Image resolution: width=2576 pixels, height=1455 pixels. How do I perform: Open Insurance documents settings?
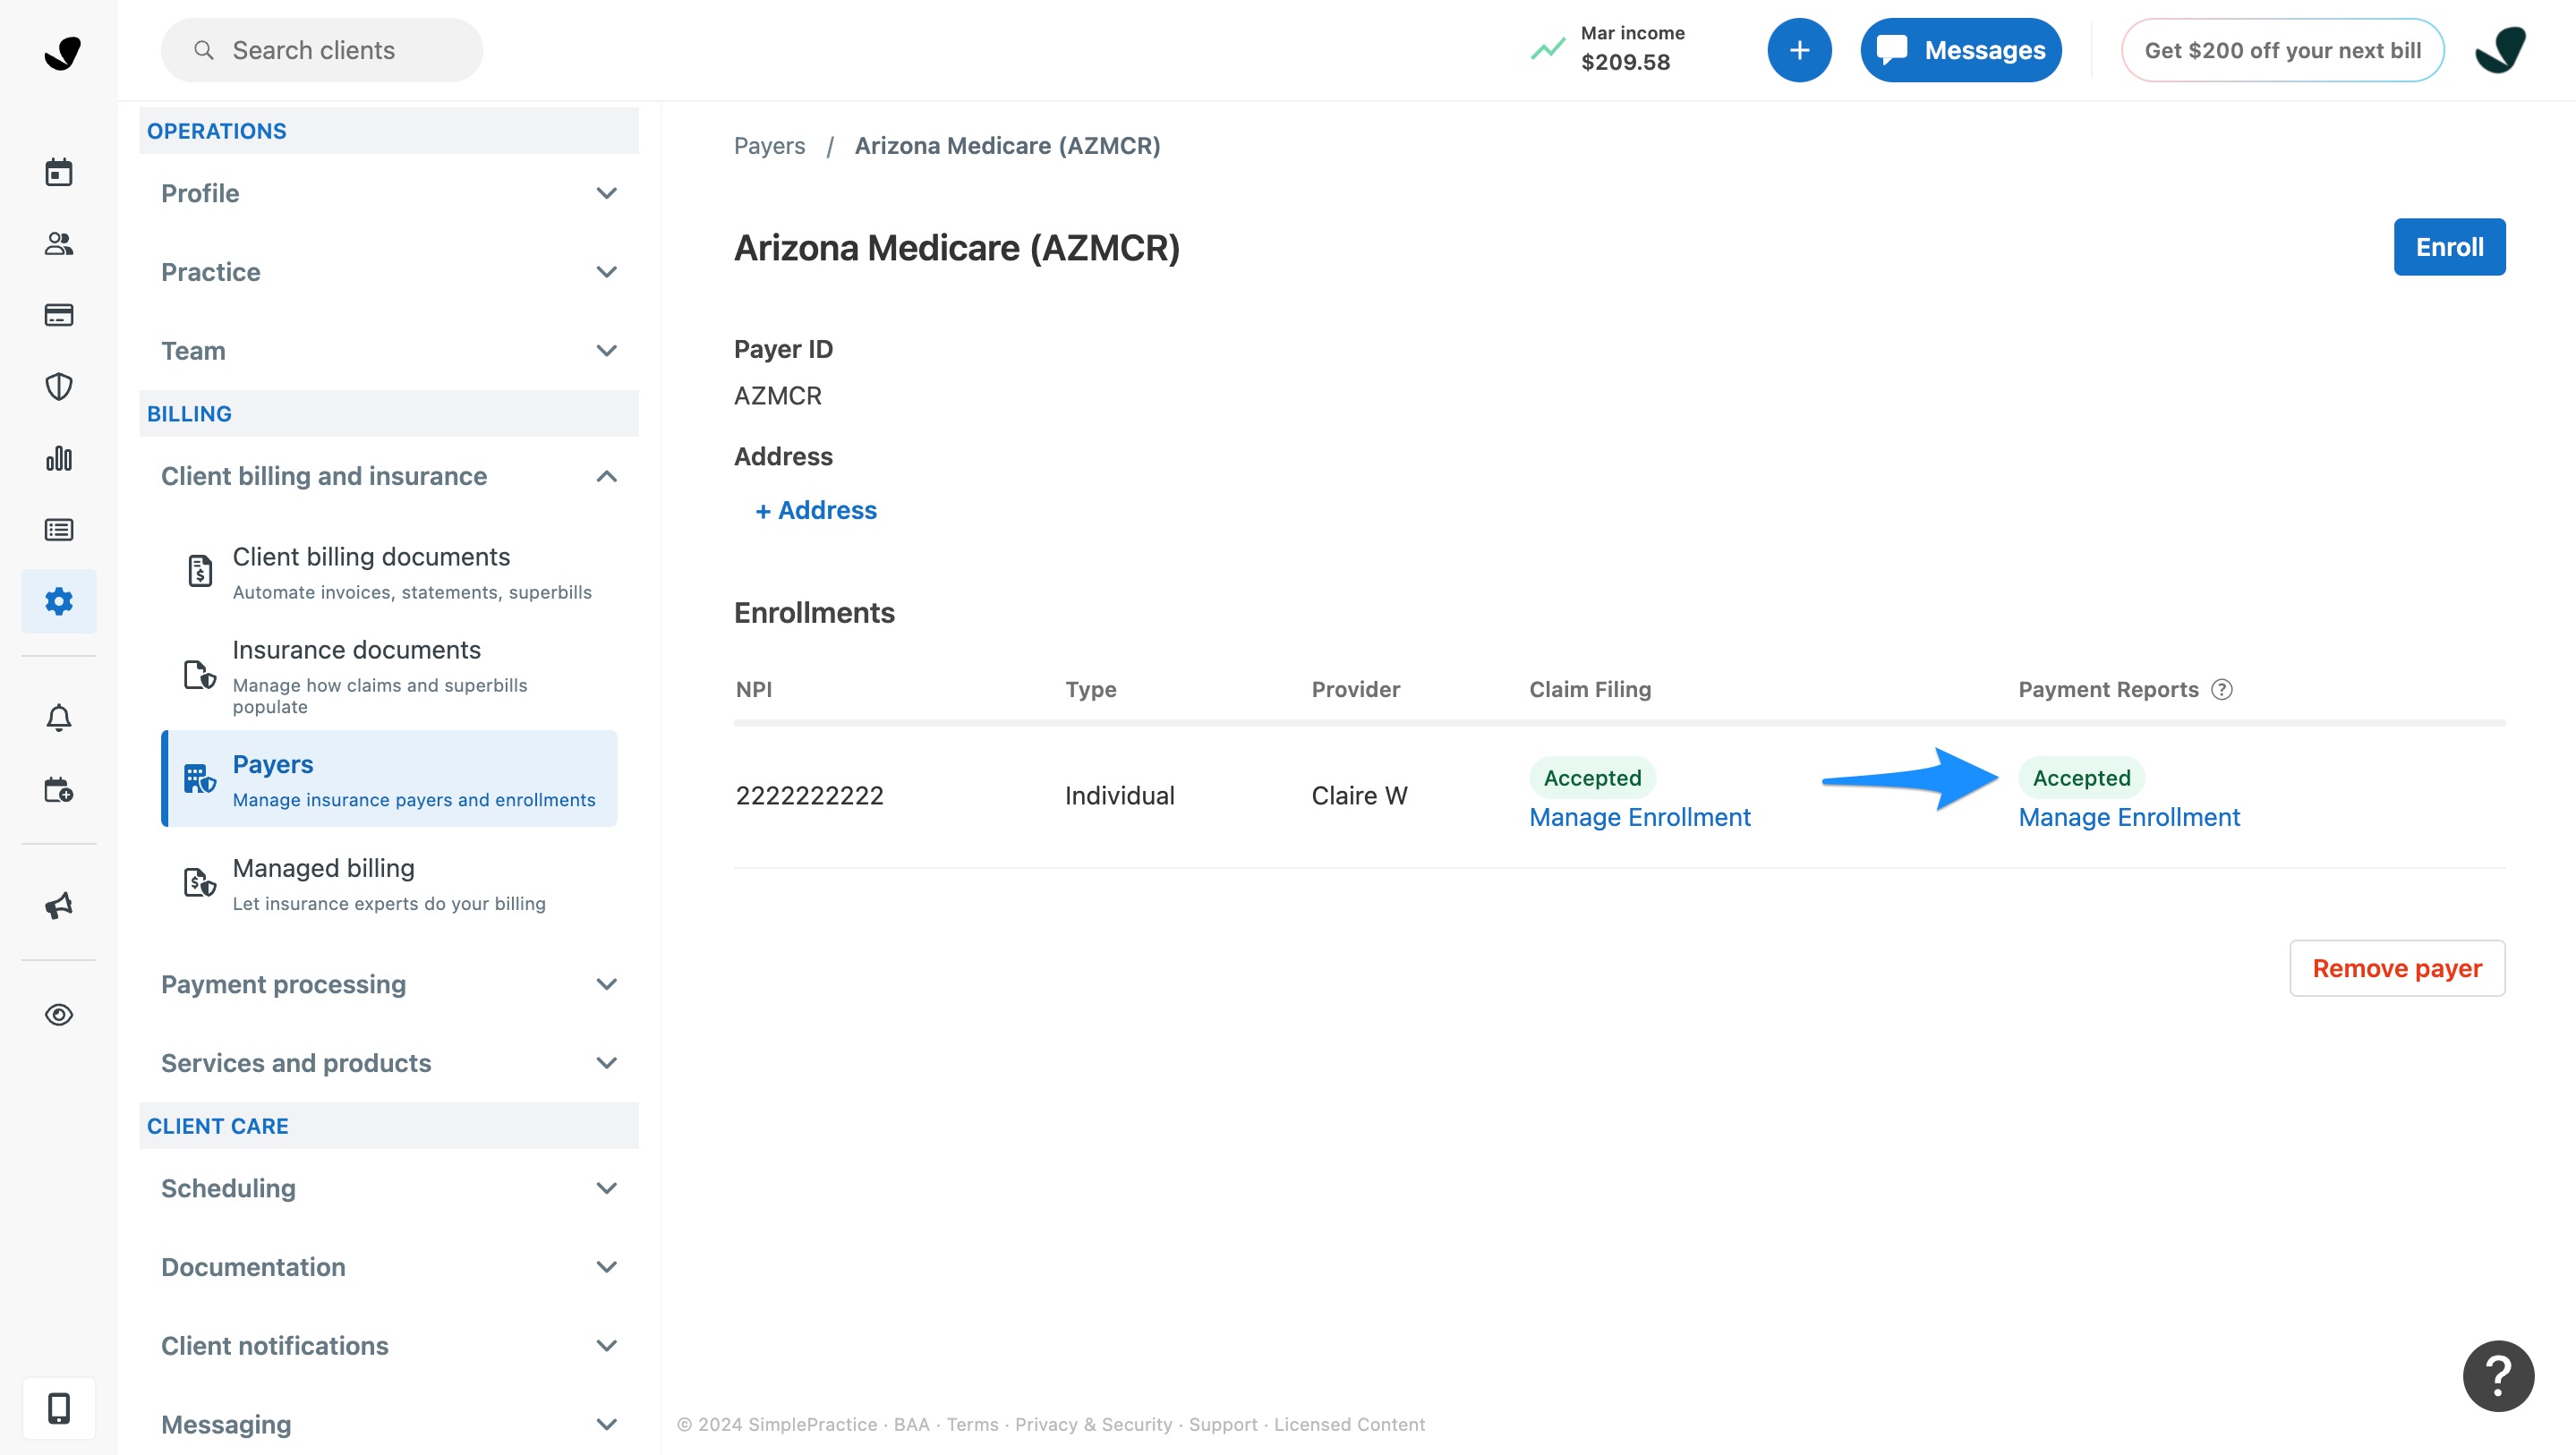[x=390, y=677]
